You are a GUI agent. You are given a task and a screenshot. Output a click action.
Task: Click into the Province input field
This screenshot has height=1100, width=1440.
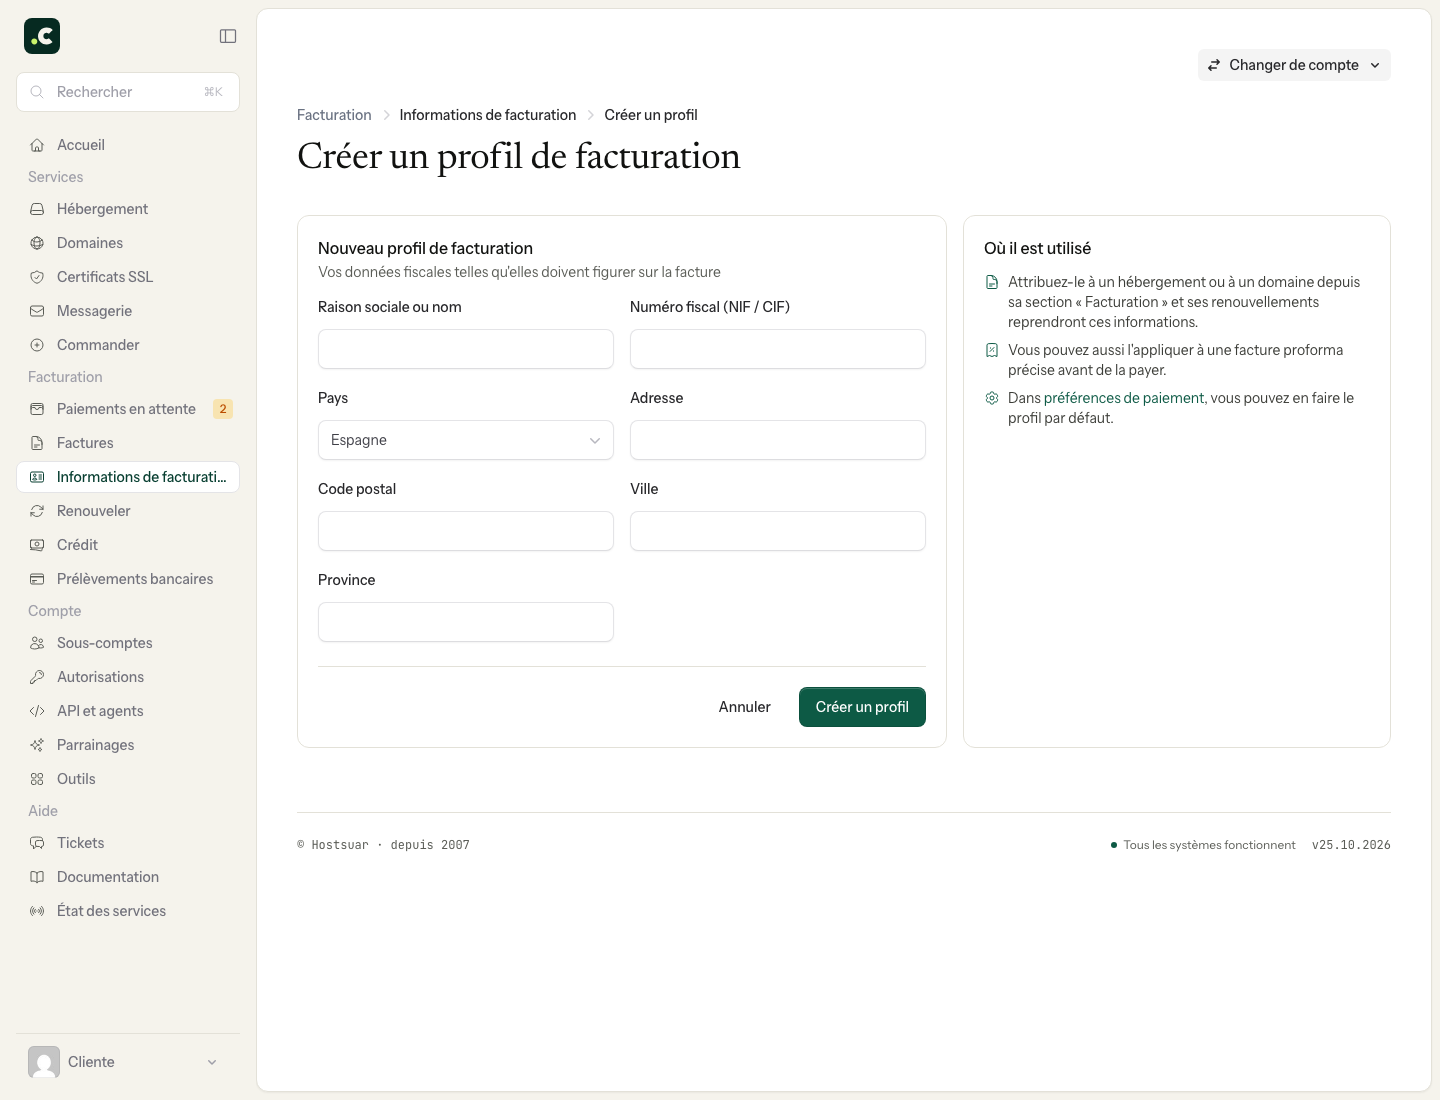pyautogui.click(x=466, y=622)
